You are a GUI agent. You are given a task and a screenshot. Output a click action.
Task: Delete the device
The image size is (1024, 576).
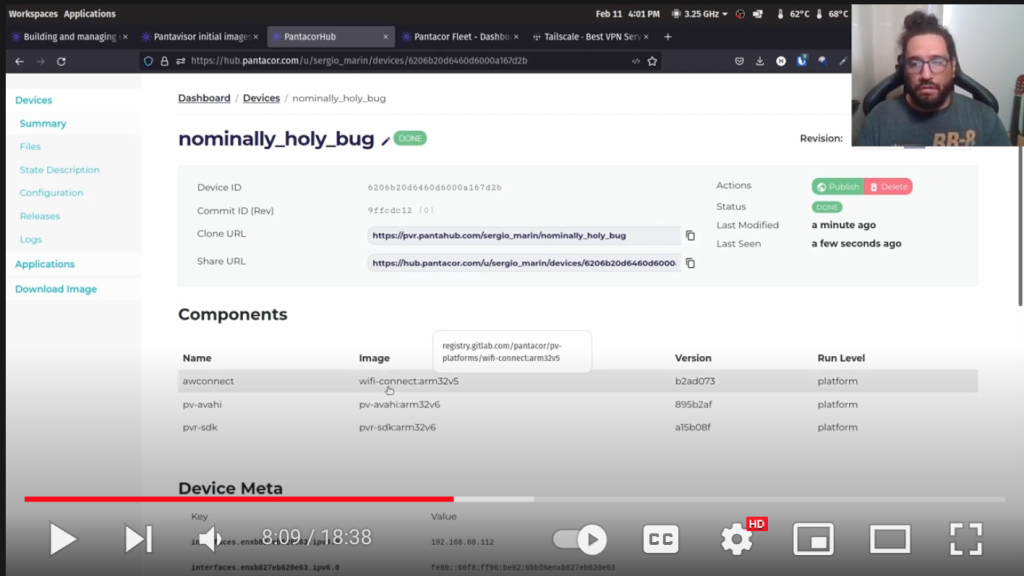(888, 187)
